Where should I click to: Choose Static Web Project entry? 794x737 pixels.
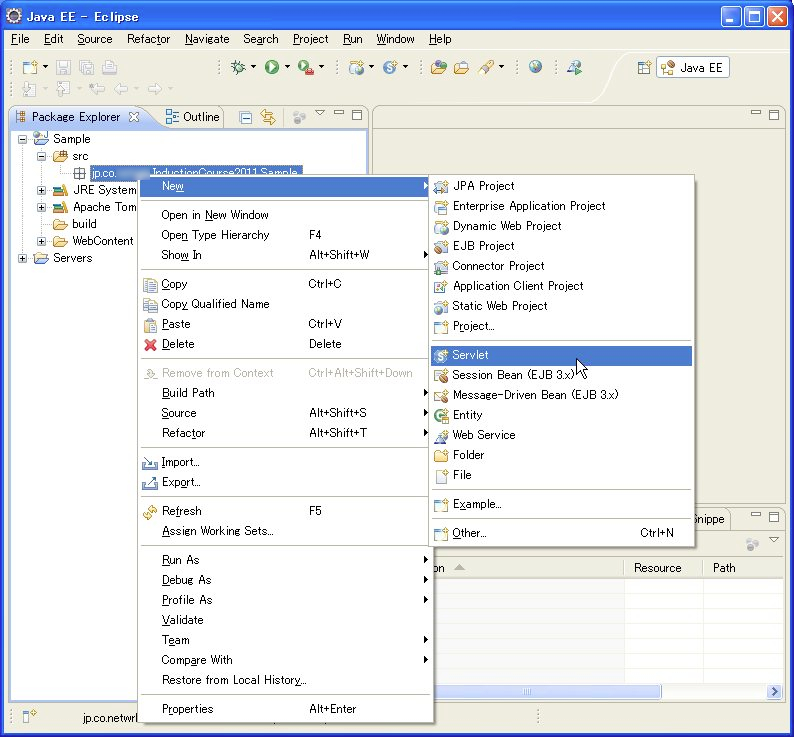561,306
